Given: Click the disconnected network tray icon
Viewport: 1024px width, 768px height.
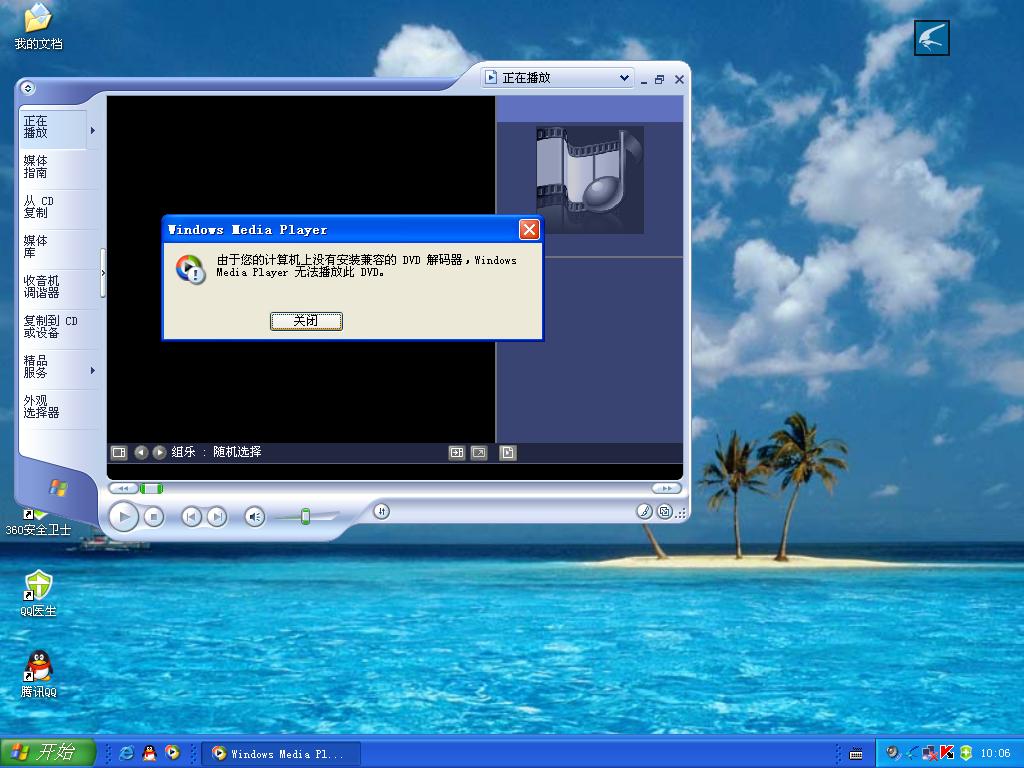Looking at the screenshot, I should coord(929,754).
